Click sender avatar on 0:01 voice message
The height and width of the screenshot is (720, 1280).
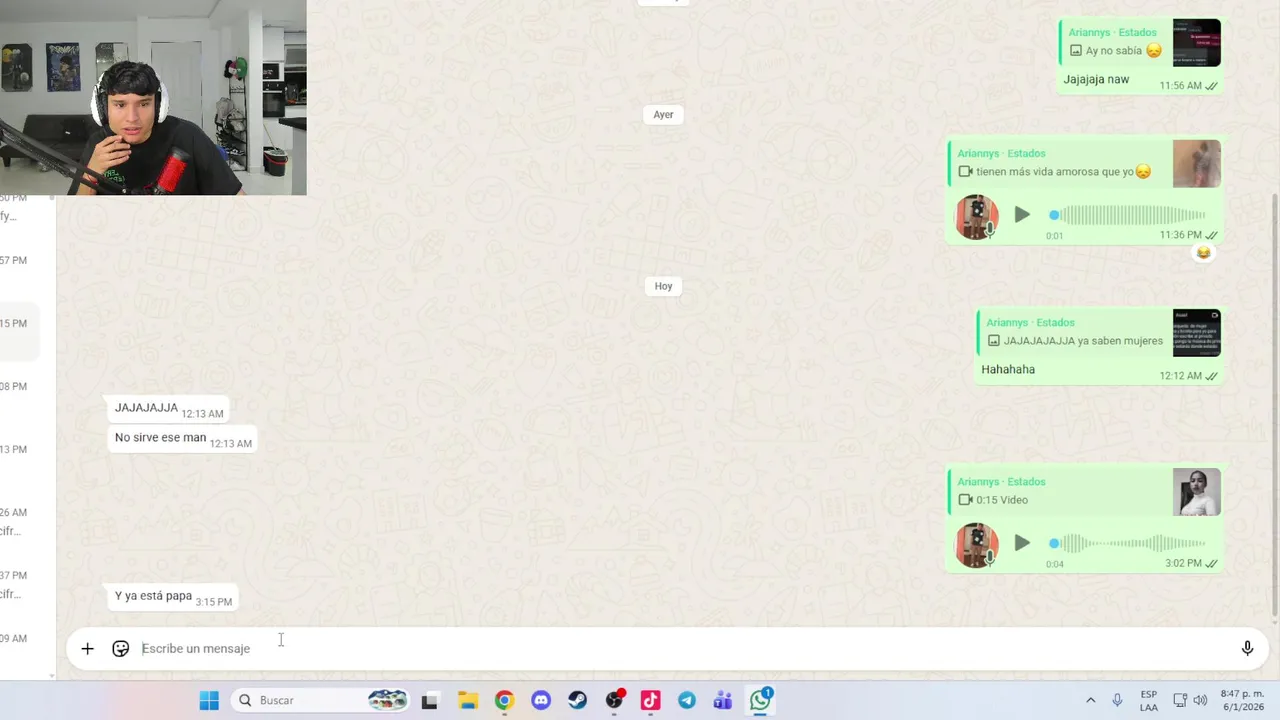click(x=977, y=217)
